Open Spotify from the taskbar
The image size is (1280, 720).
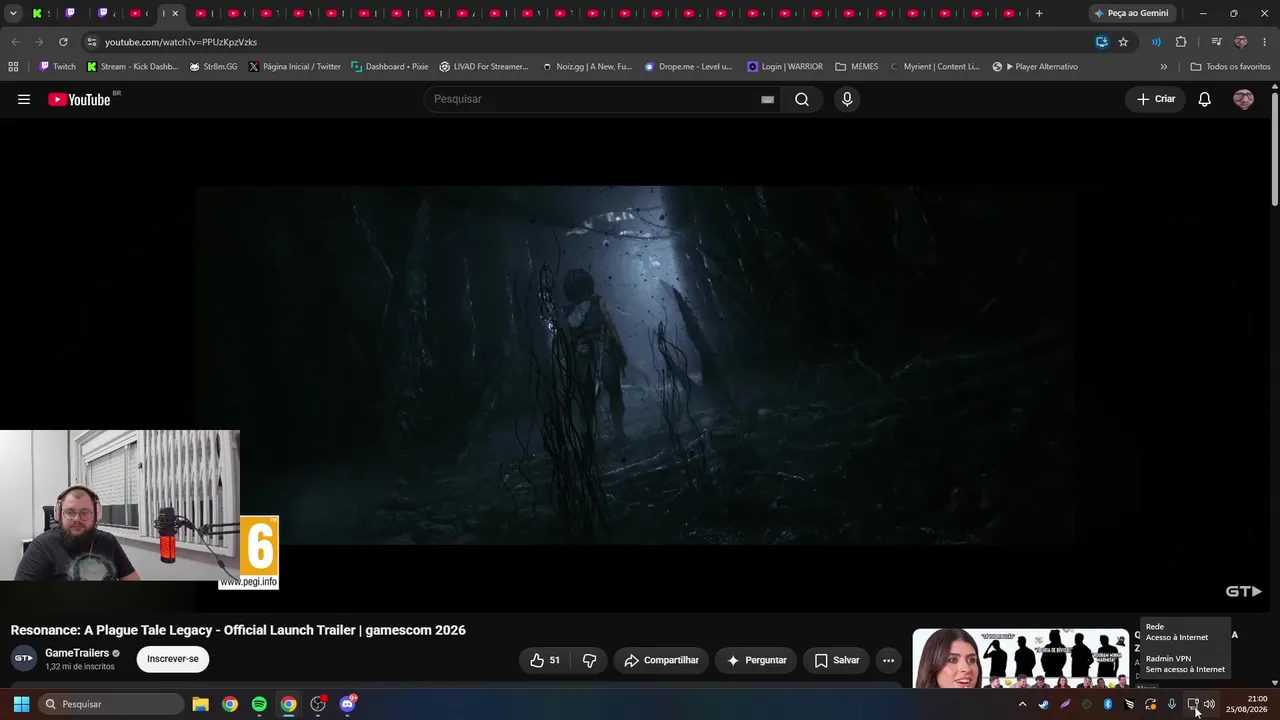(259, 704)
